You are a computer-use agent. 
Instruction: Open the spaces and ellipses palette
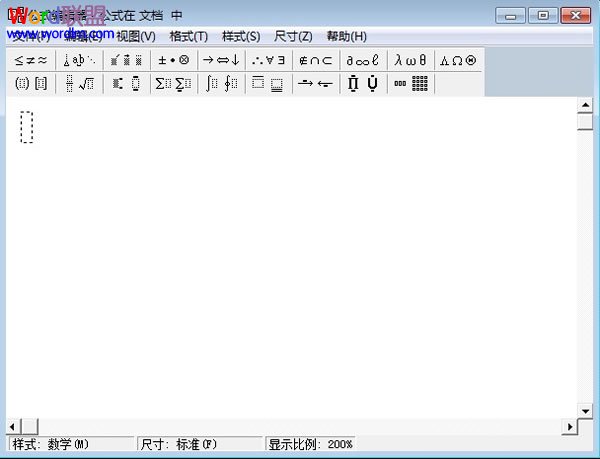pos(79,60)
